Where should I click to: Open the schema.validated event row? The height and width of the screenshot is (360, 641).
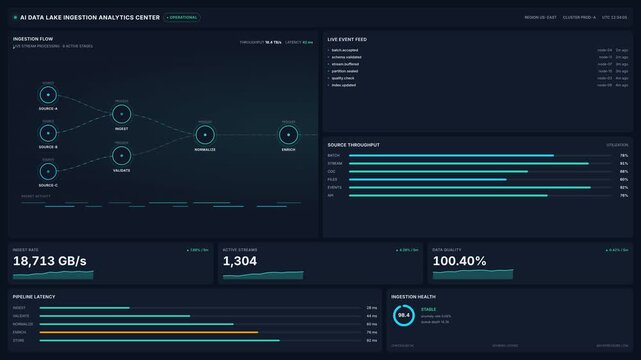pyautogui.click(x=477, y=57)
